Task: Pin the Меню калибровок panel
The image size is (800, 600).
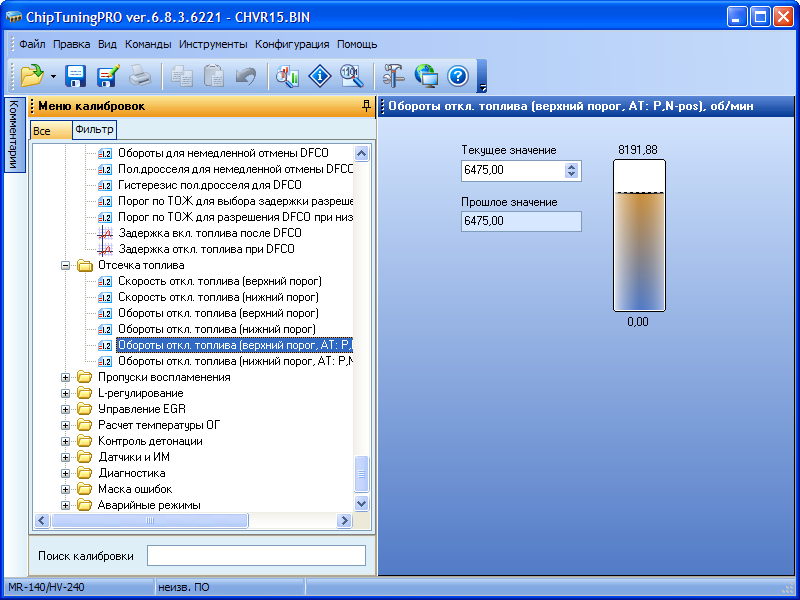Action: pyautogui.click(x=366, y=106)
